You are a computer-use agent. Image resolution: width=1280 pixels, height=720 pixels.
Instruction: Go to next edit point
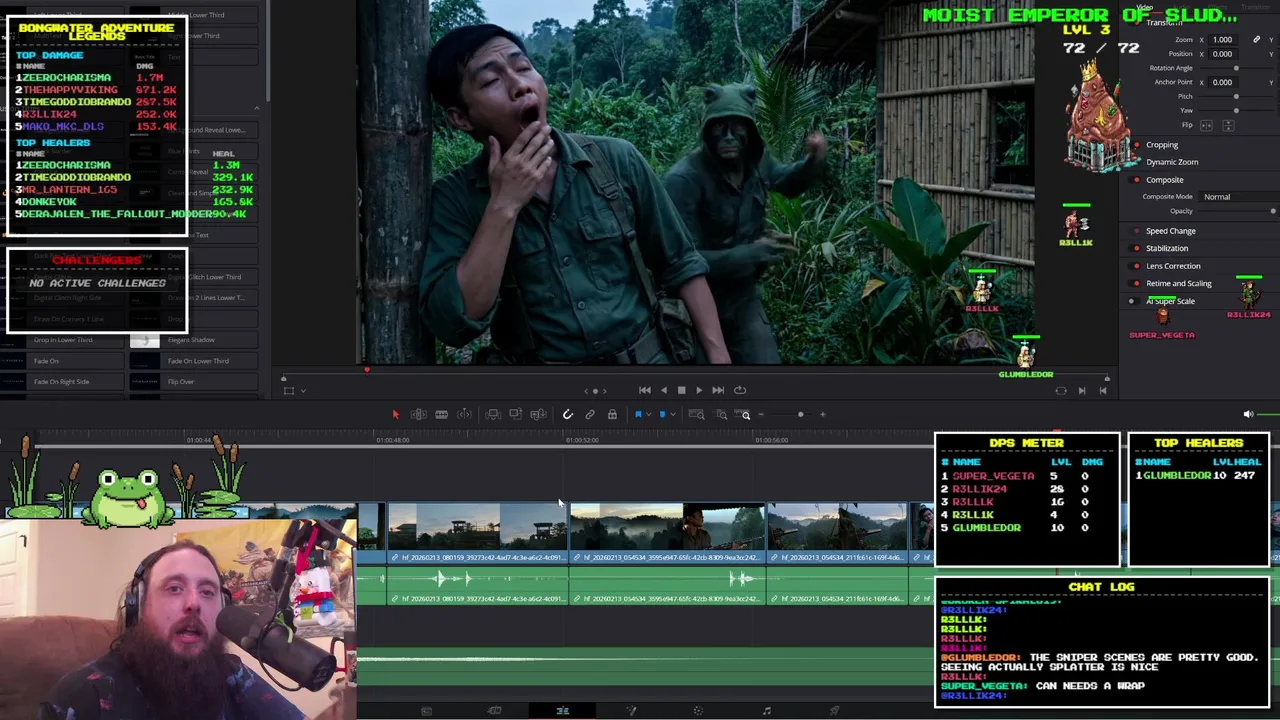tap(1082, 391)
